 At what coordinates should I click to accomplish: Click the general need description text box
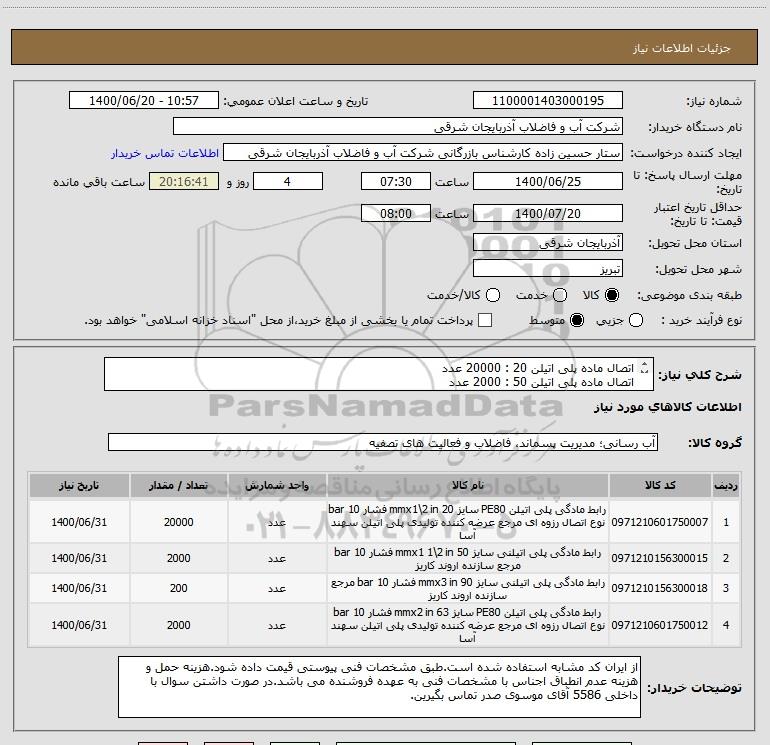pos(379,374)
